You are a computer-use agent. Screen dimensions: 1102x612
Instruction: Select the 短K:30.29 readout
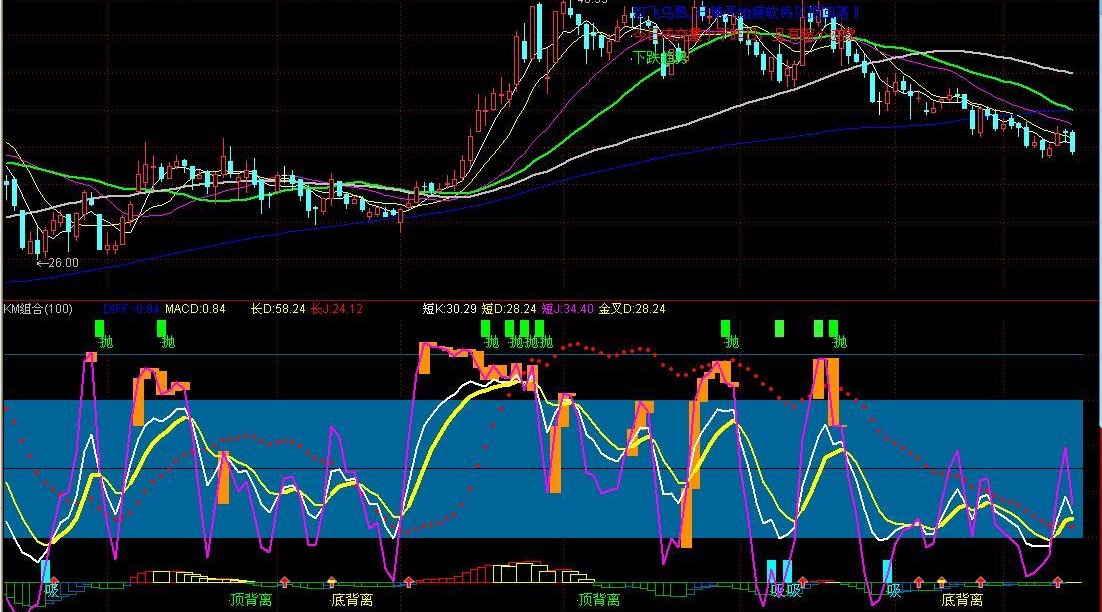pos(450,308)
